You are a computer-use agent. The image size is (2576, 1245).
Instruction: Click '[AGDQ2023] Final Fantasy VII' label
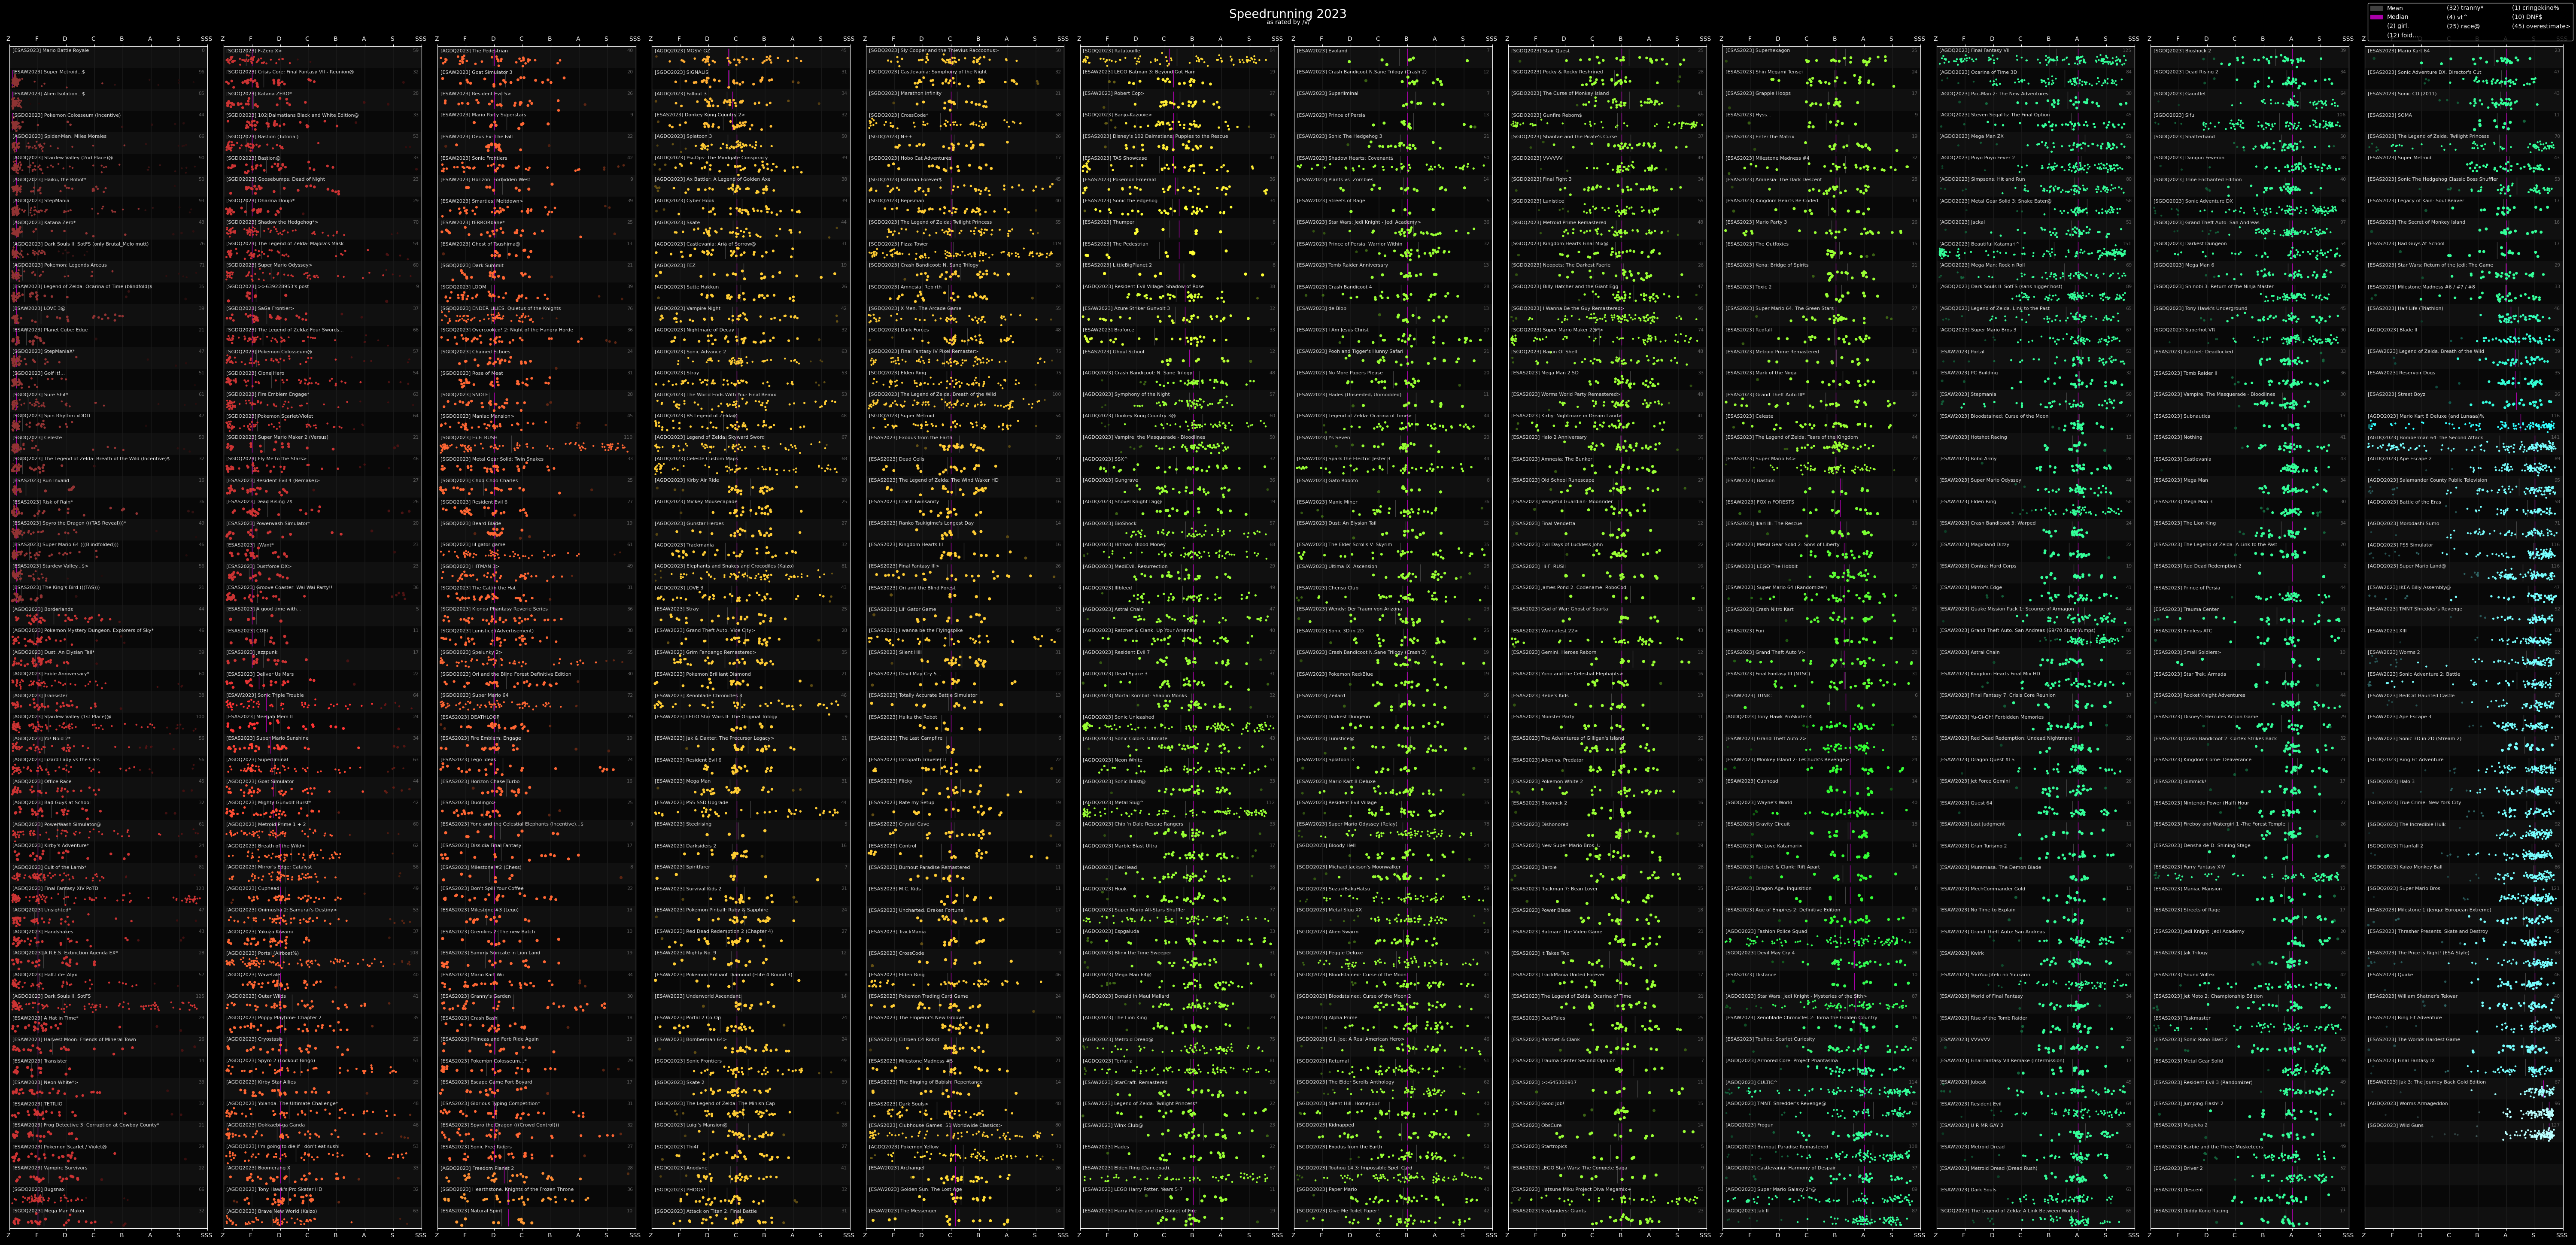click(x=1975, y=50)
